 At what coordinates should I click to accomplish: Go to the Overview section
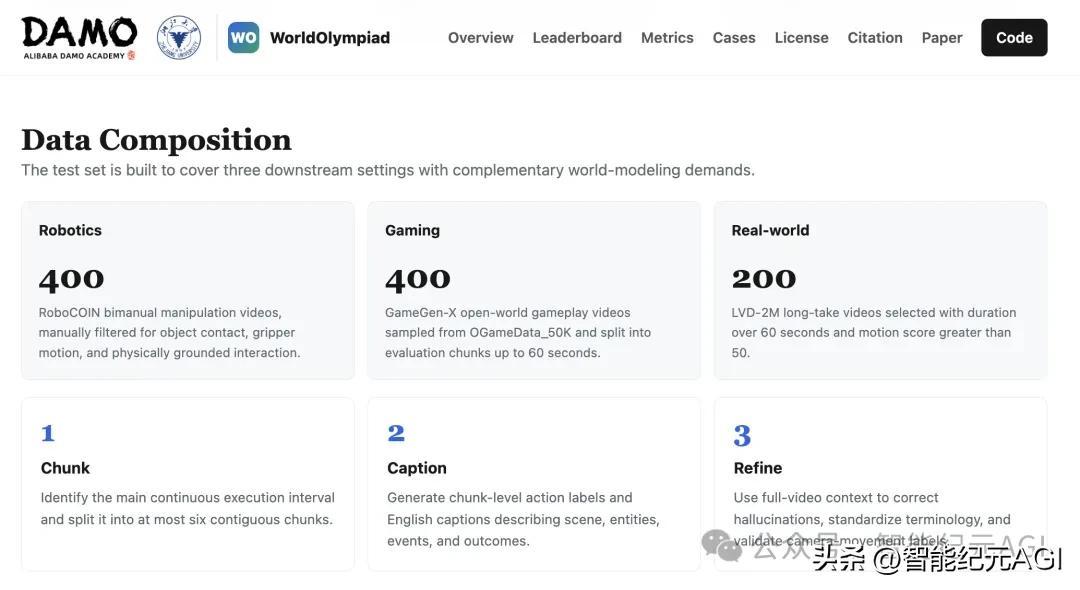[481, 38]
